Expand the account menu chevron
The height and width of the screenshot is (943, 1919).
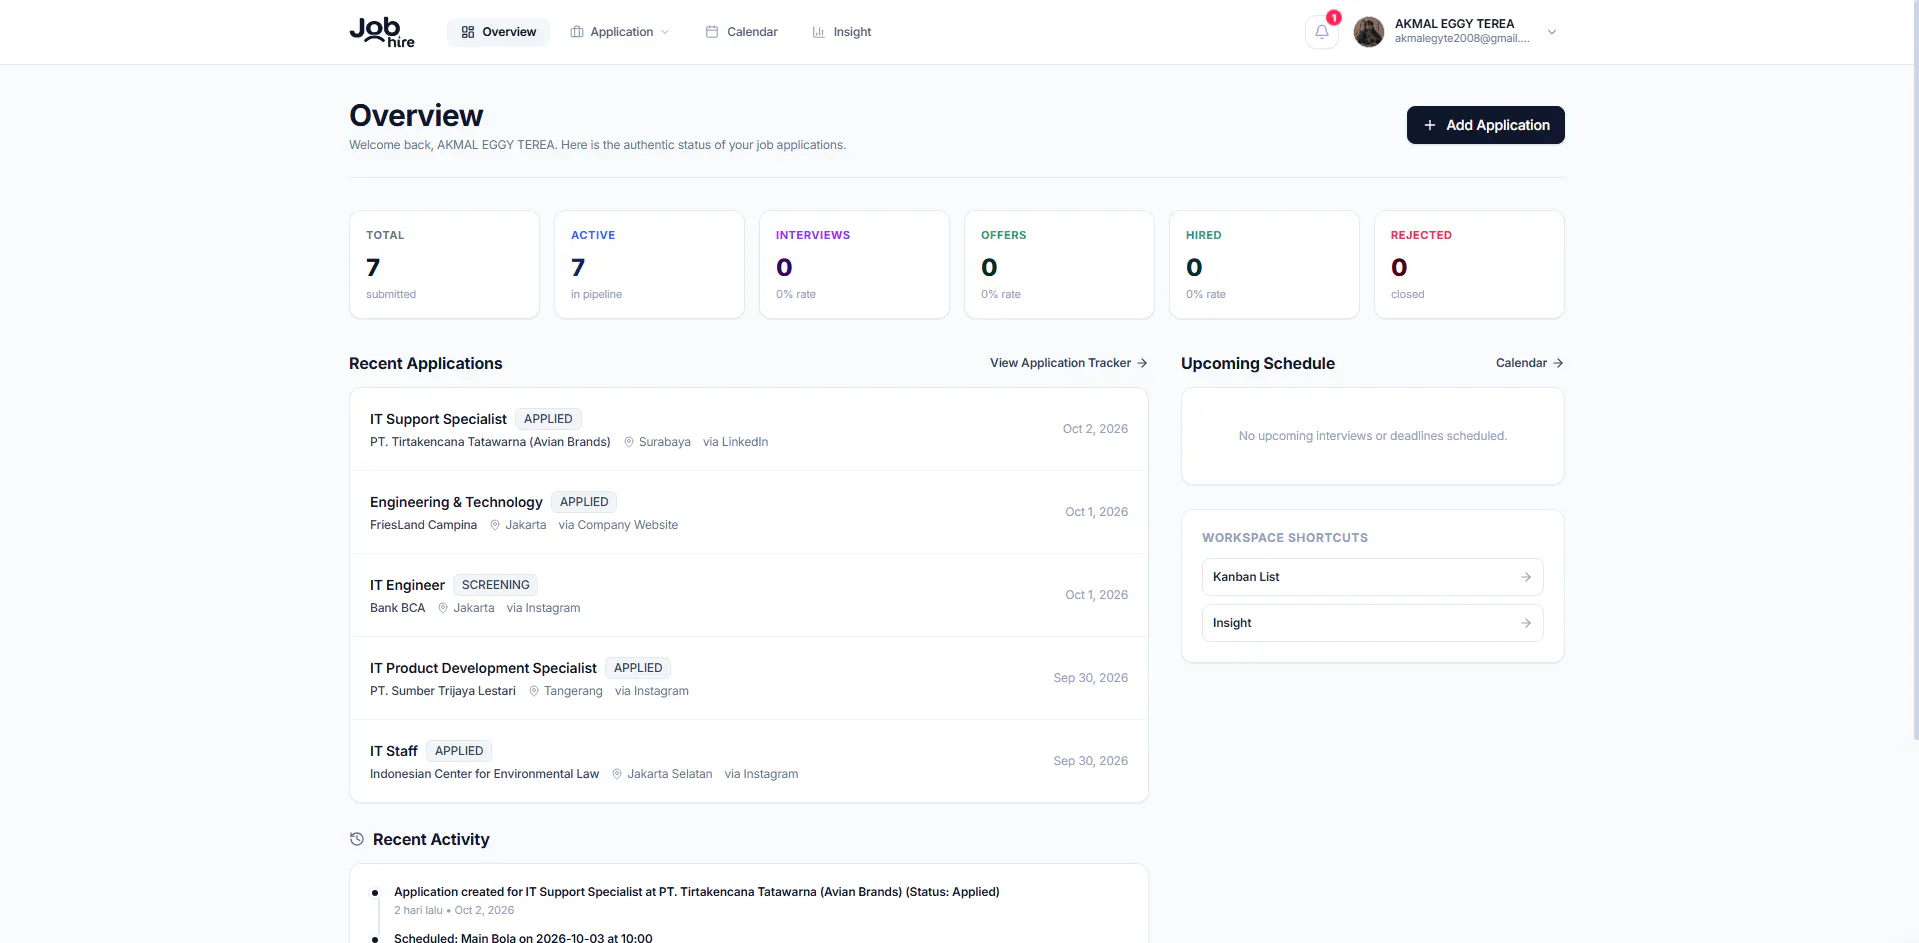tap(1552, 32)
